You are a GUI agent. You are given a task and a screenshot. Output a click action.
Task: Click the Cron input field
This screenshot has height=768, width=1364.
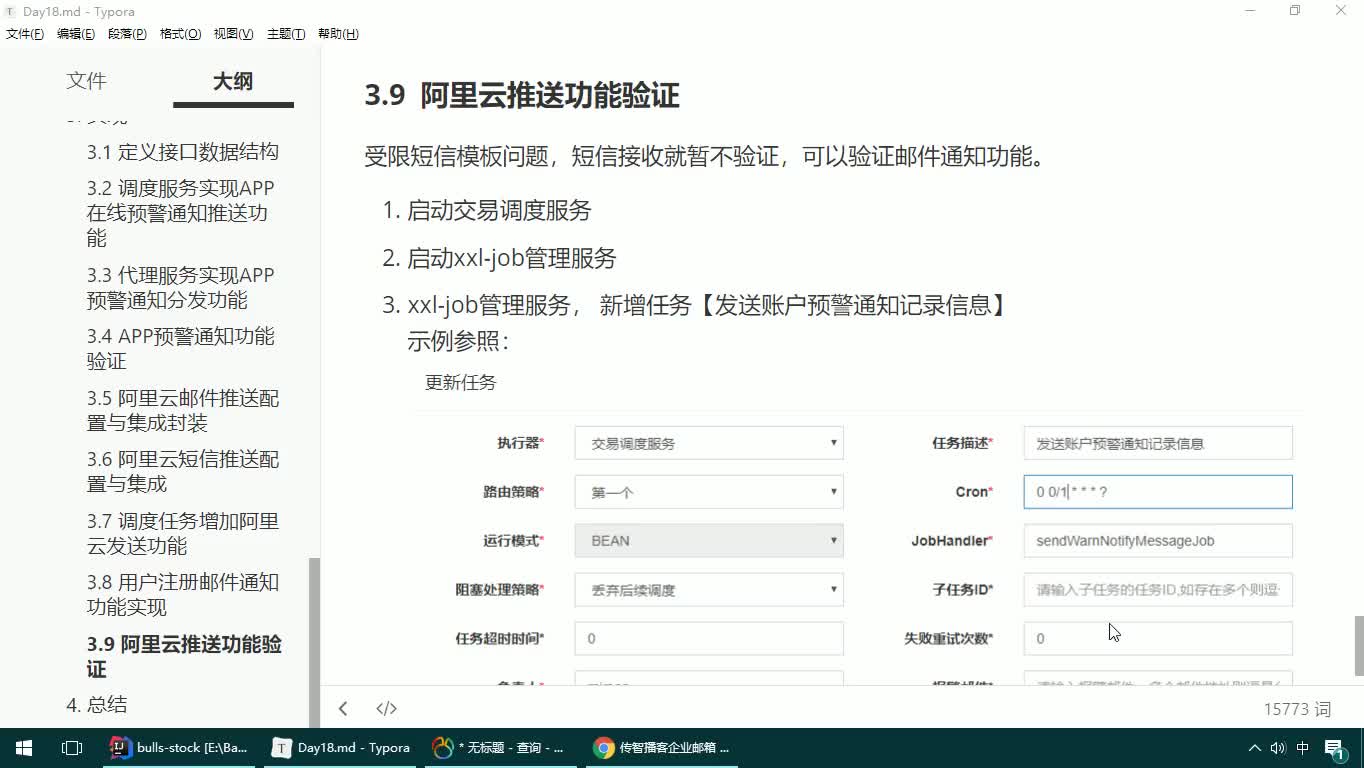(x=1158, y=492)
